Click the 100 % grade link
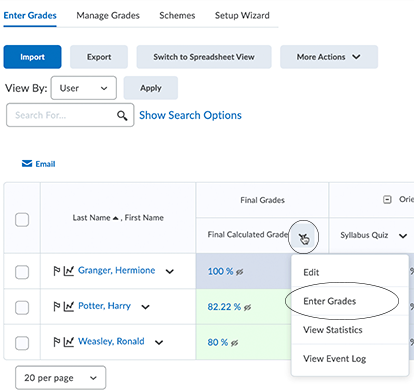 tap(220, 272)
